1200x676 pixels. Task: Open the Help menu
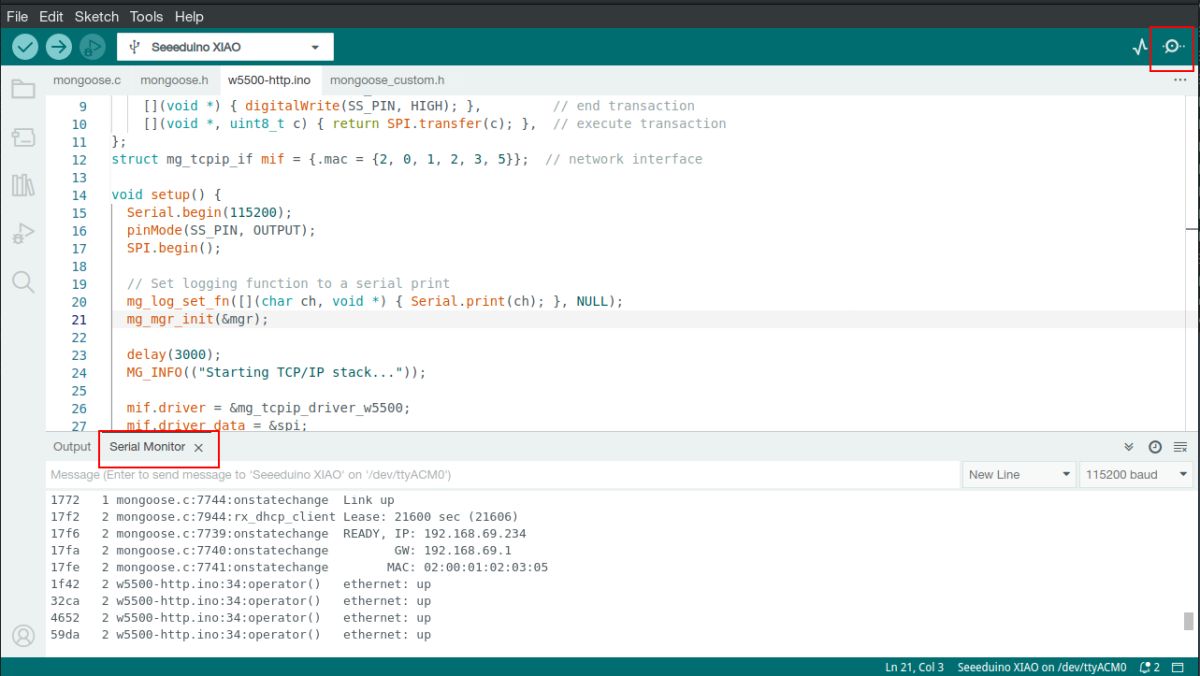coord(189,16)
